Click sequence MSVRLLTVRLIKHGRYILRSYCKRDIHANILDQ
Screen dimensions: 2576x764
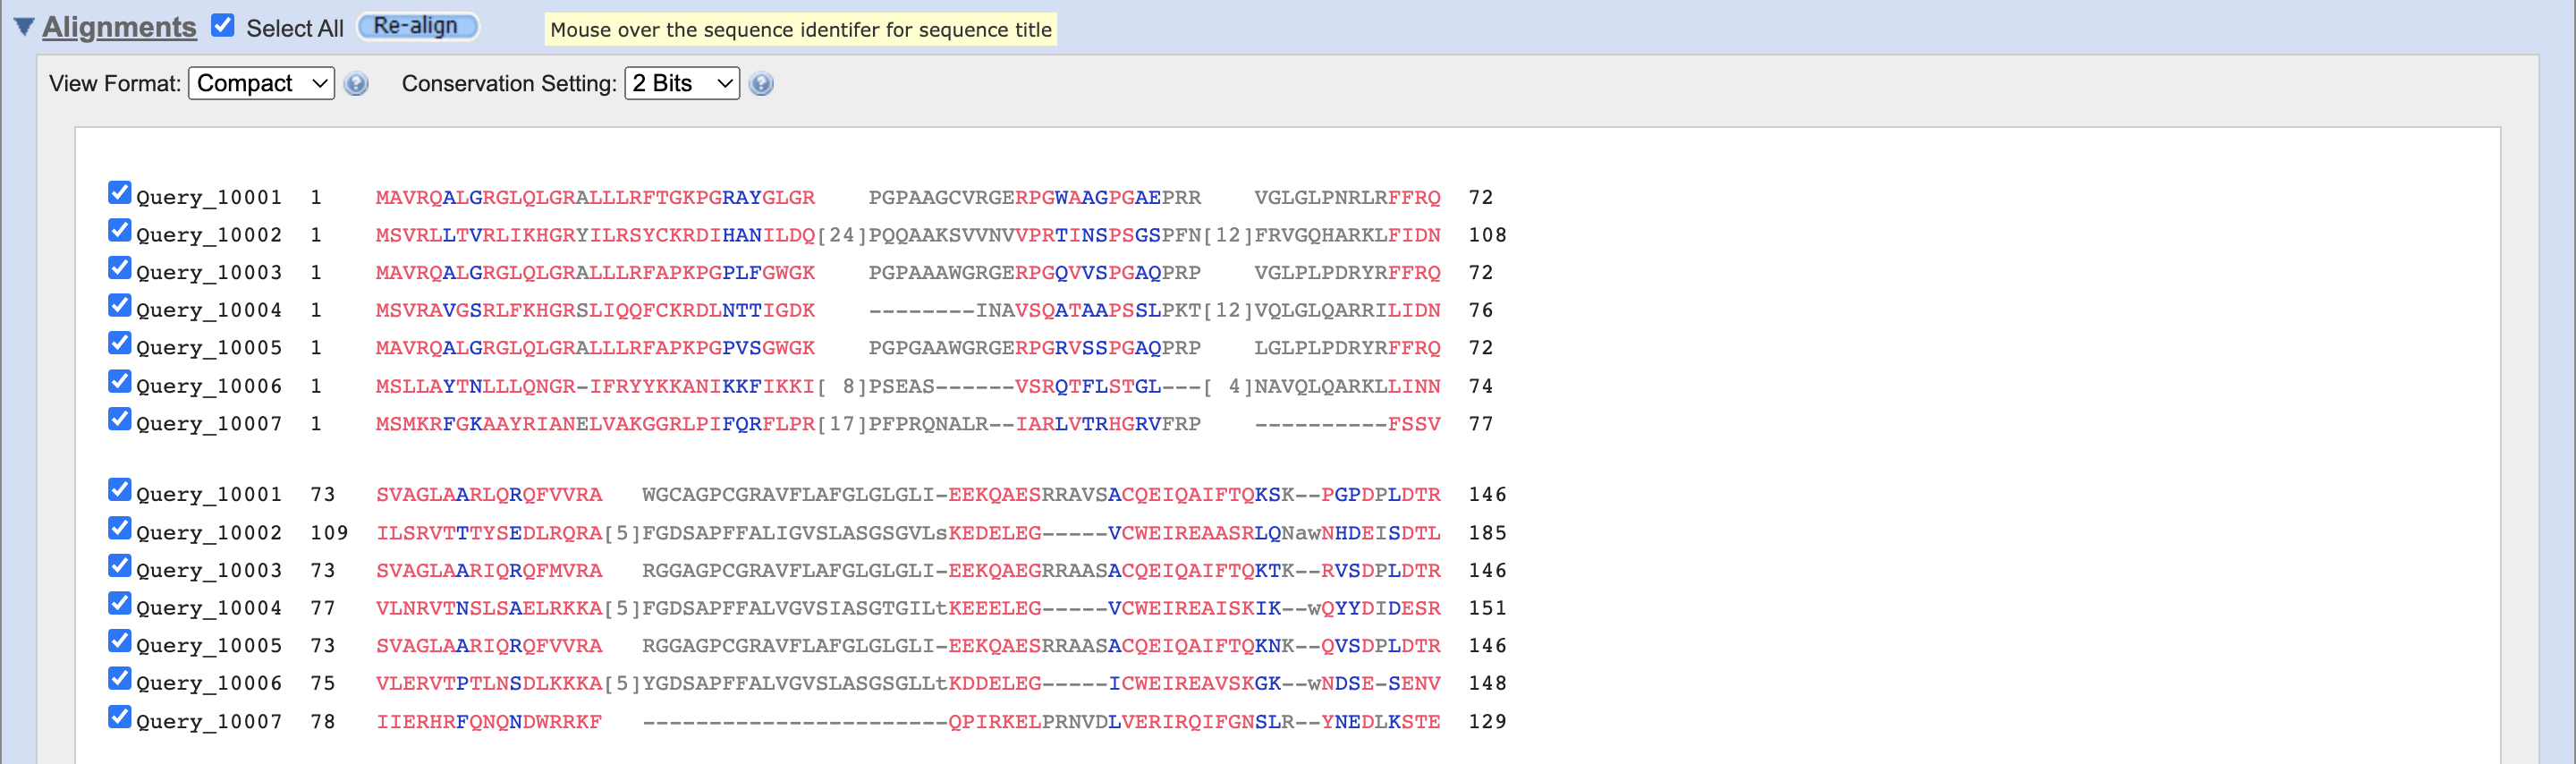[x=595, y=235]
